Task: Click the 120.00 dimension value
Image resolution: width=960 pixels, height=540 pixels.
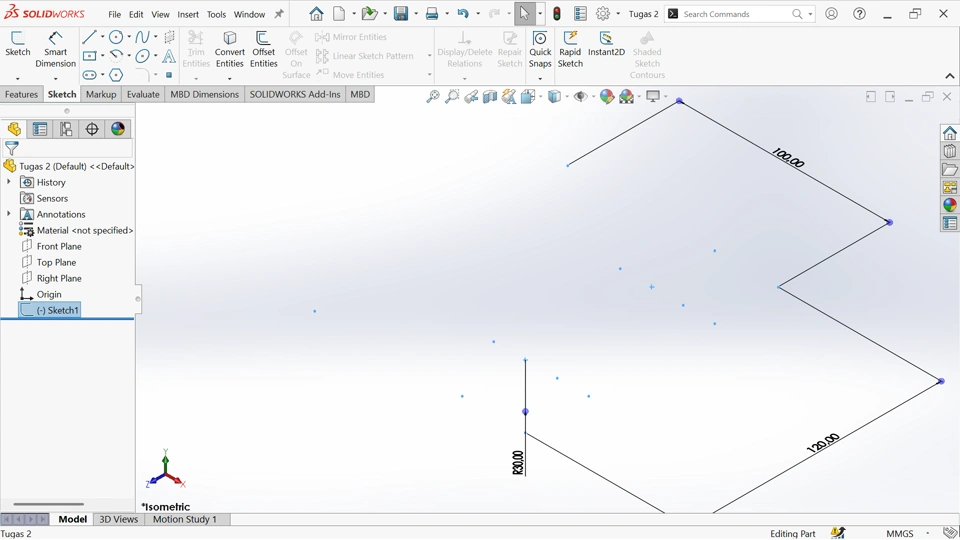Action: tap(823, 443)
